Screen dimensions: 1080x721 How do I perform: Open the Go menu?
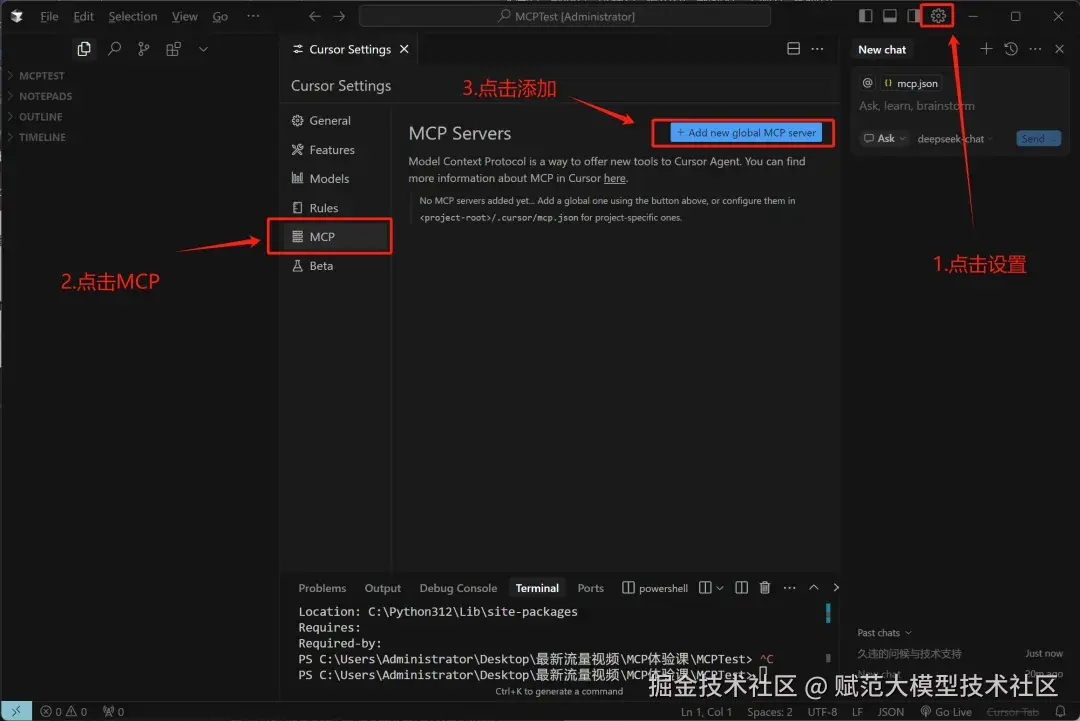pyautogui.click(x=220, y=16)
